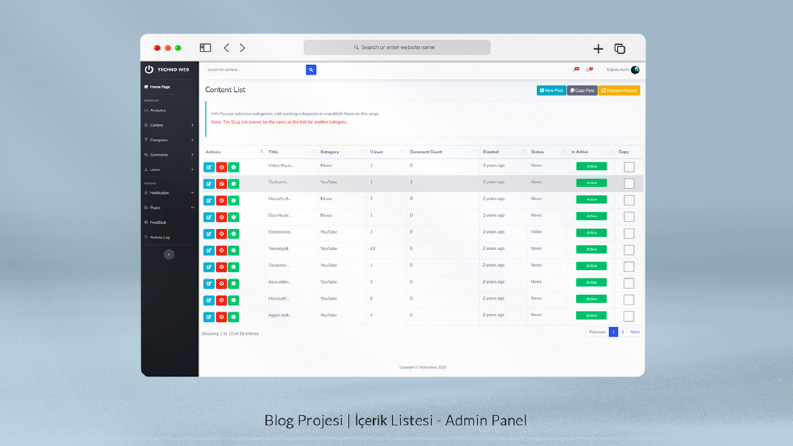The image size is (793, 446).
Task: Click green info icon of Tasarımcı row
Action: 234,267
